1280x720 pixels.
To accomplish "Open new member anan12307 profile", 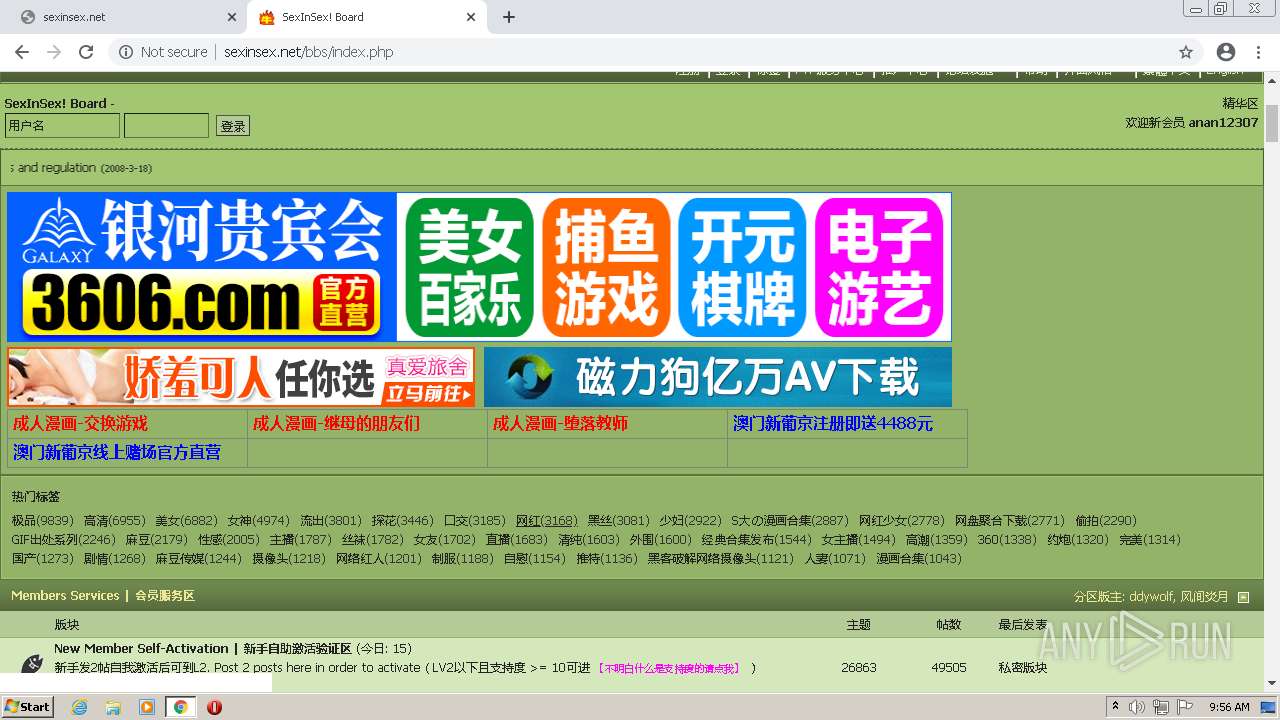I will click(x=1223, y=122).
